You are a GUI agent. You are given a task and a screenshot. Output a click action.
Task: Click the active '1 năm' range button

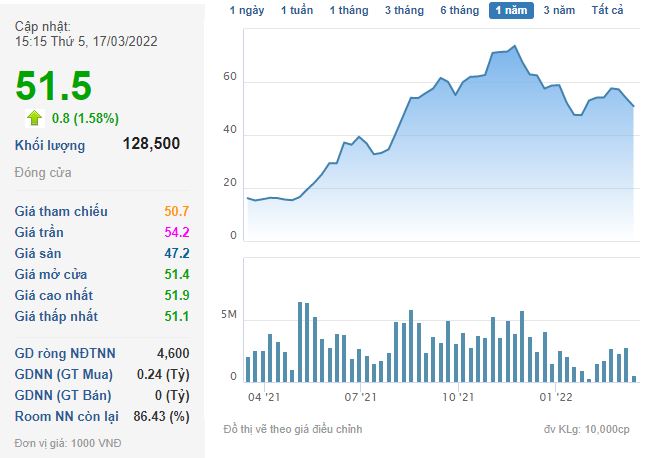point(511,11)
